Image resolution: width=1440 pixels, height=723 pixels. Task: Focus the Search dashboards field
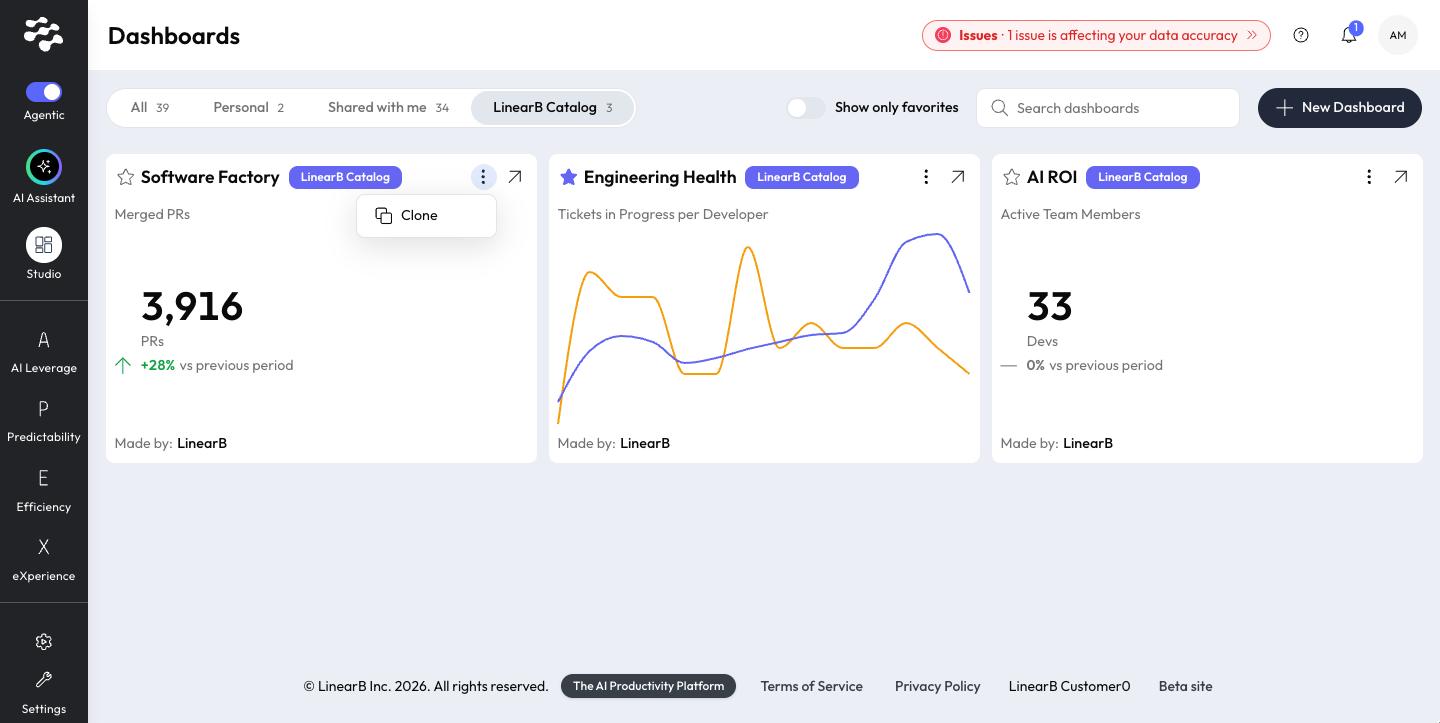coord(1108,108)
